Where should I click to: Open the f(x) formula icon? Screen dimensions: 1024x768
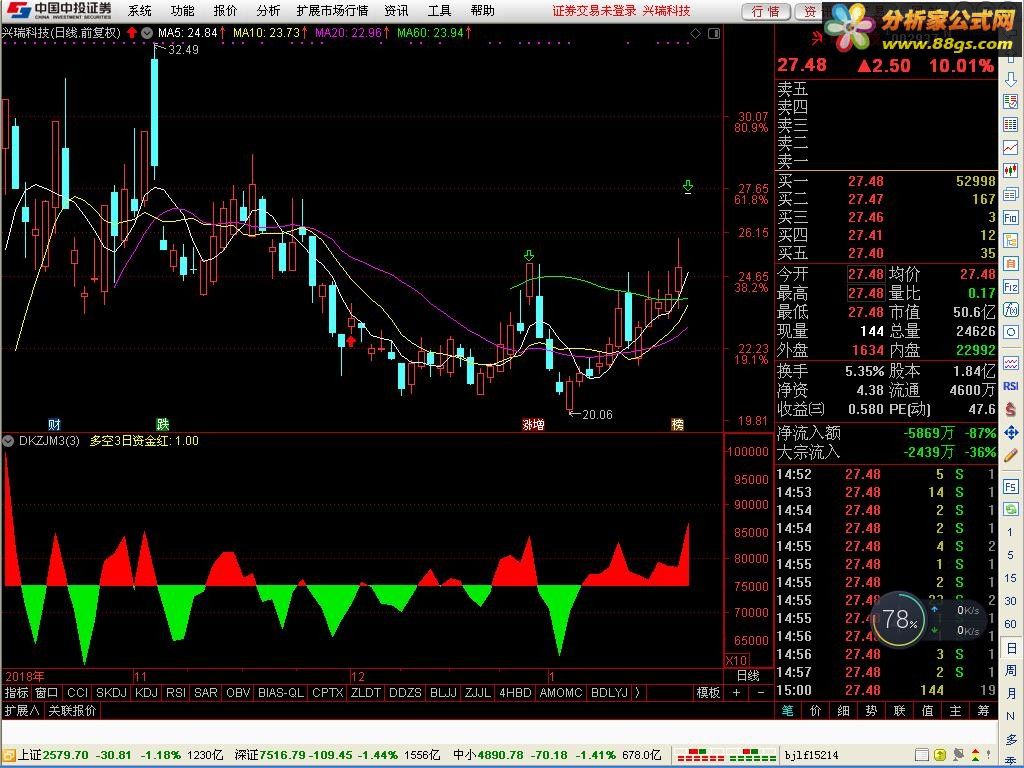click(x=1010, y=310)
